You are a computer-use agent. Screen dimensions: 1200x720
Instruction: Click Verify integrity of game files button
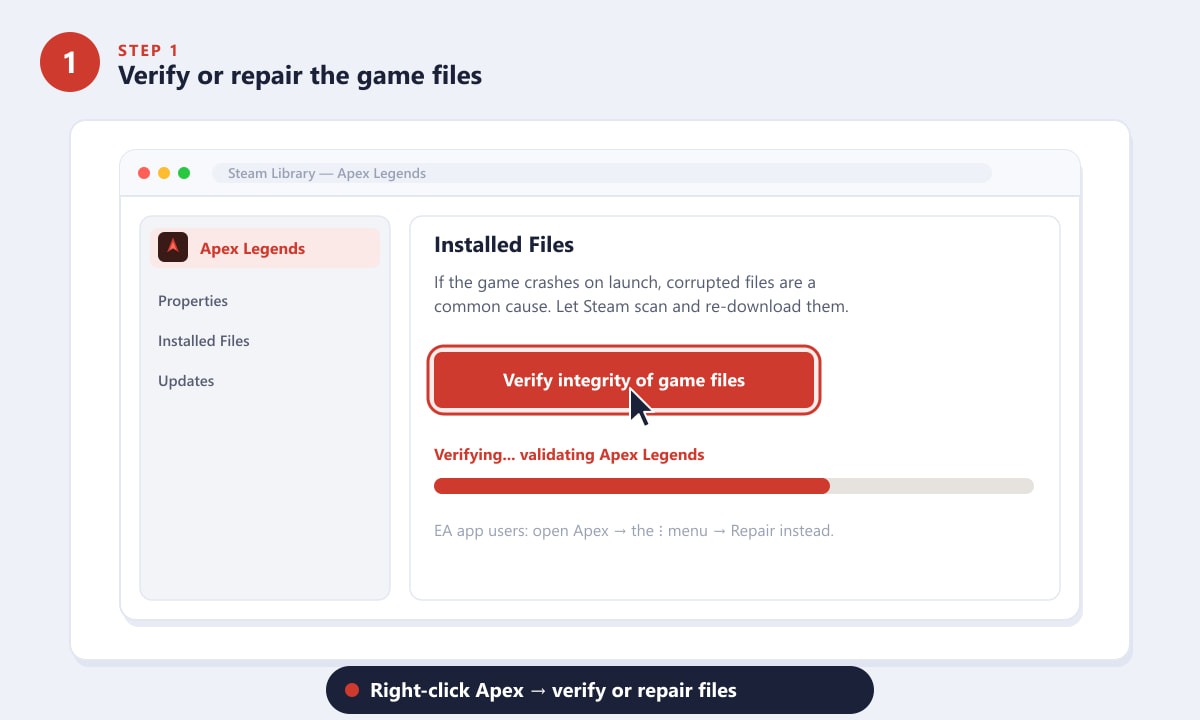pyautogui.click(x=624, y=380)
